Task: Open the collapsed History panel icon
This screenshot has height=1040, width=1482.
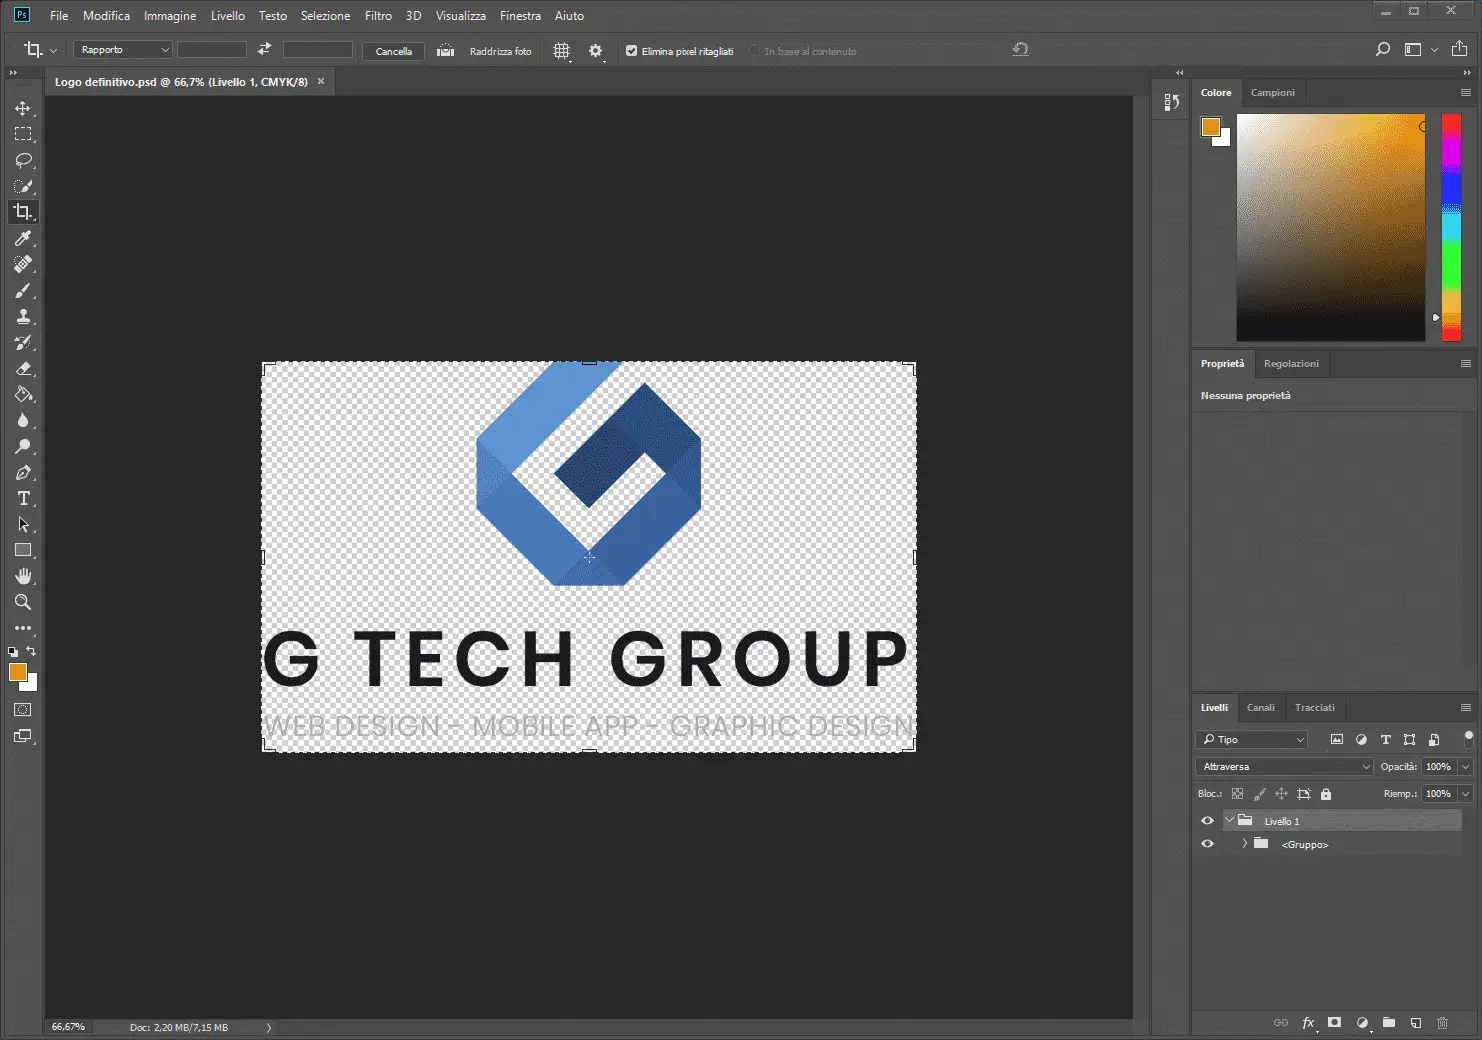Action: [x=1172, y=102]
